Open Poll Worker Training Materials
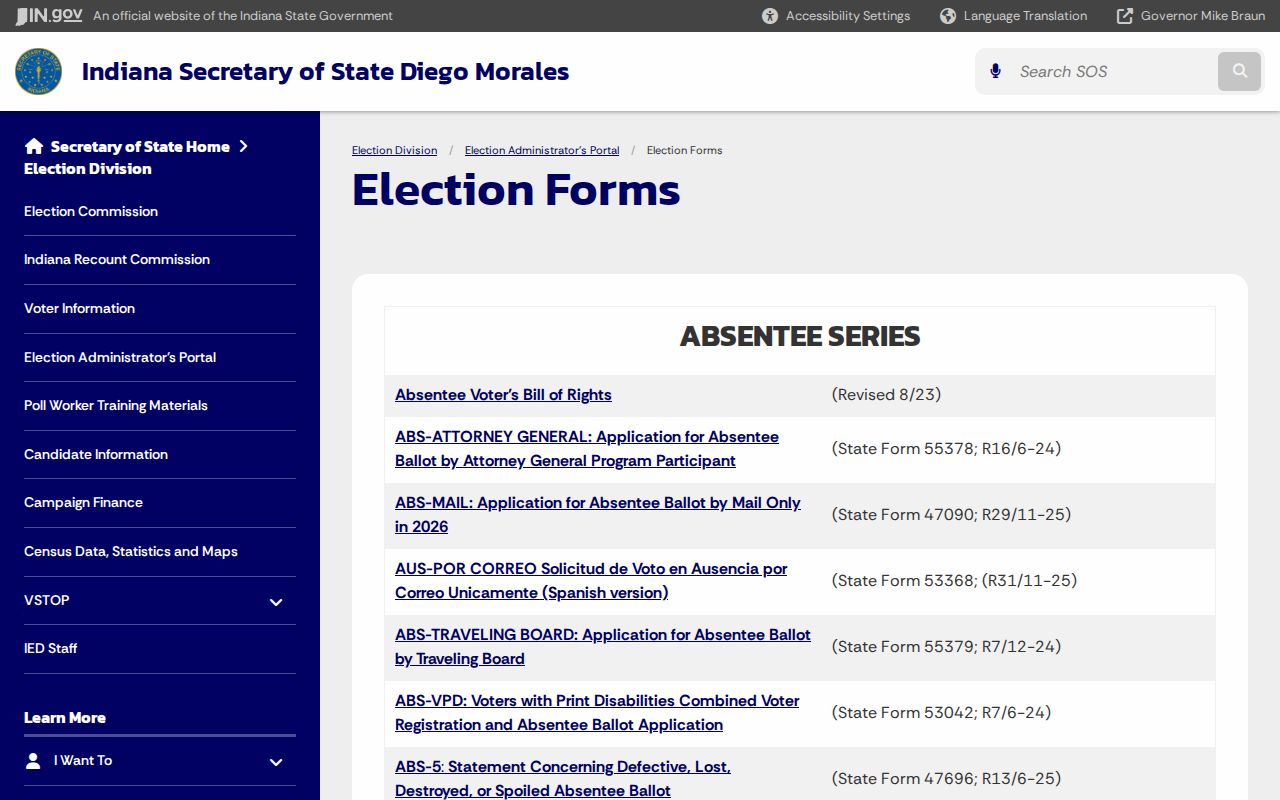Screen dimensions: 1280x800 (116, 405)
